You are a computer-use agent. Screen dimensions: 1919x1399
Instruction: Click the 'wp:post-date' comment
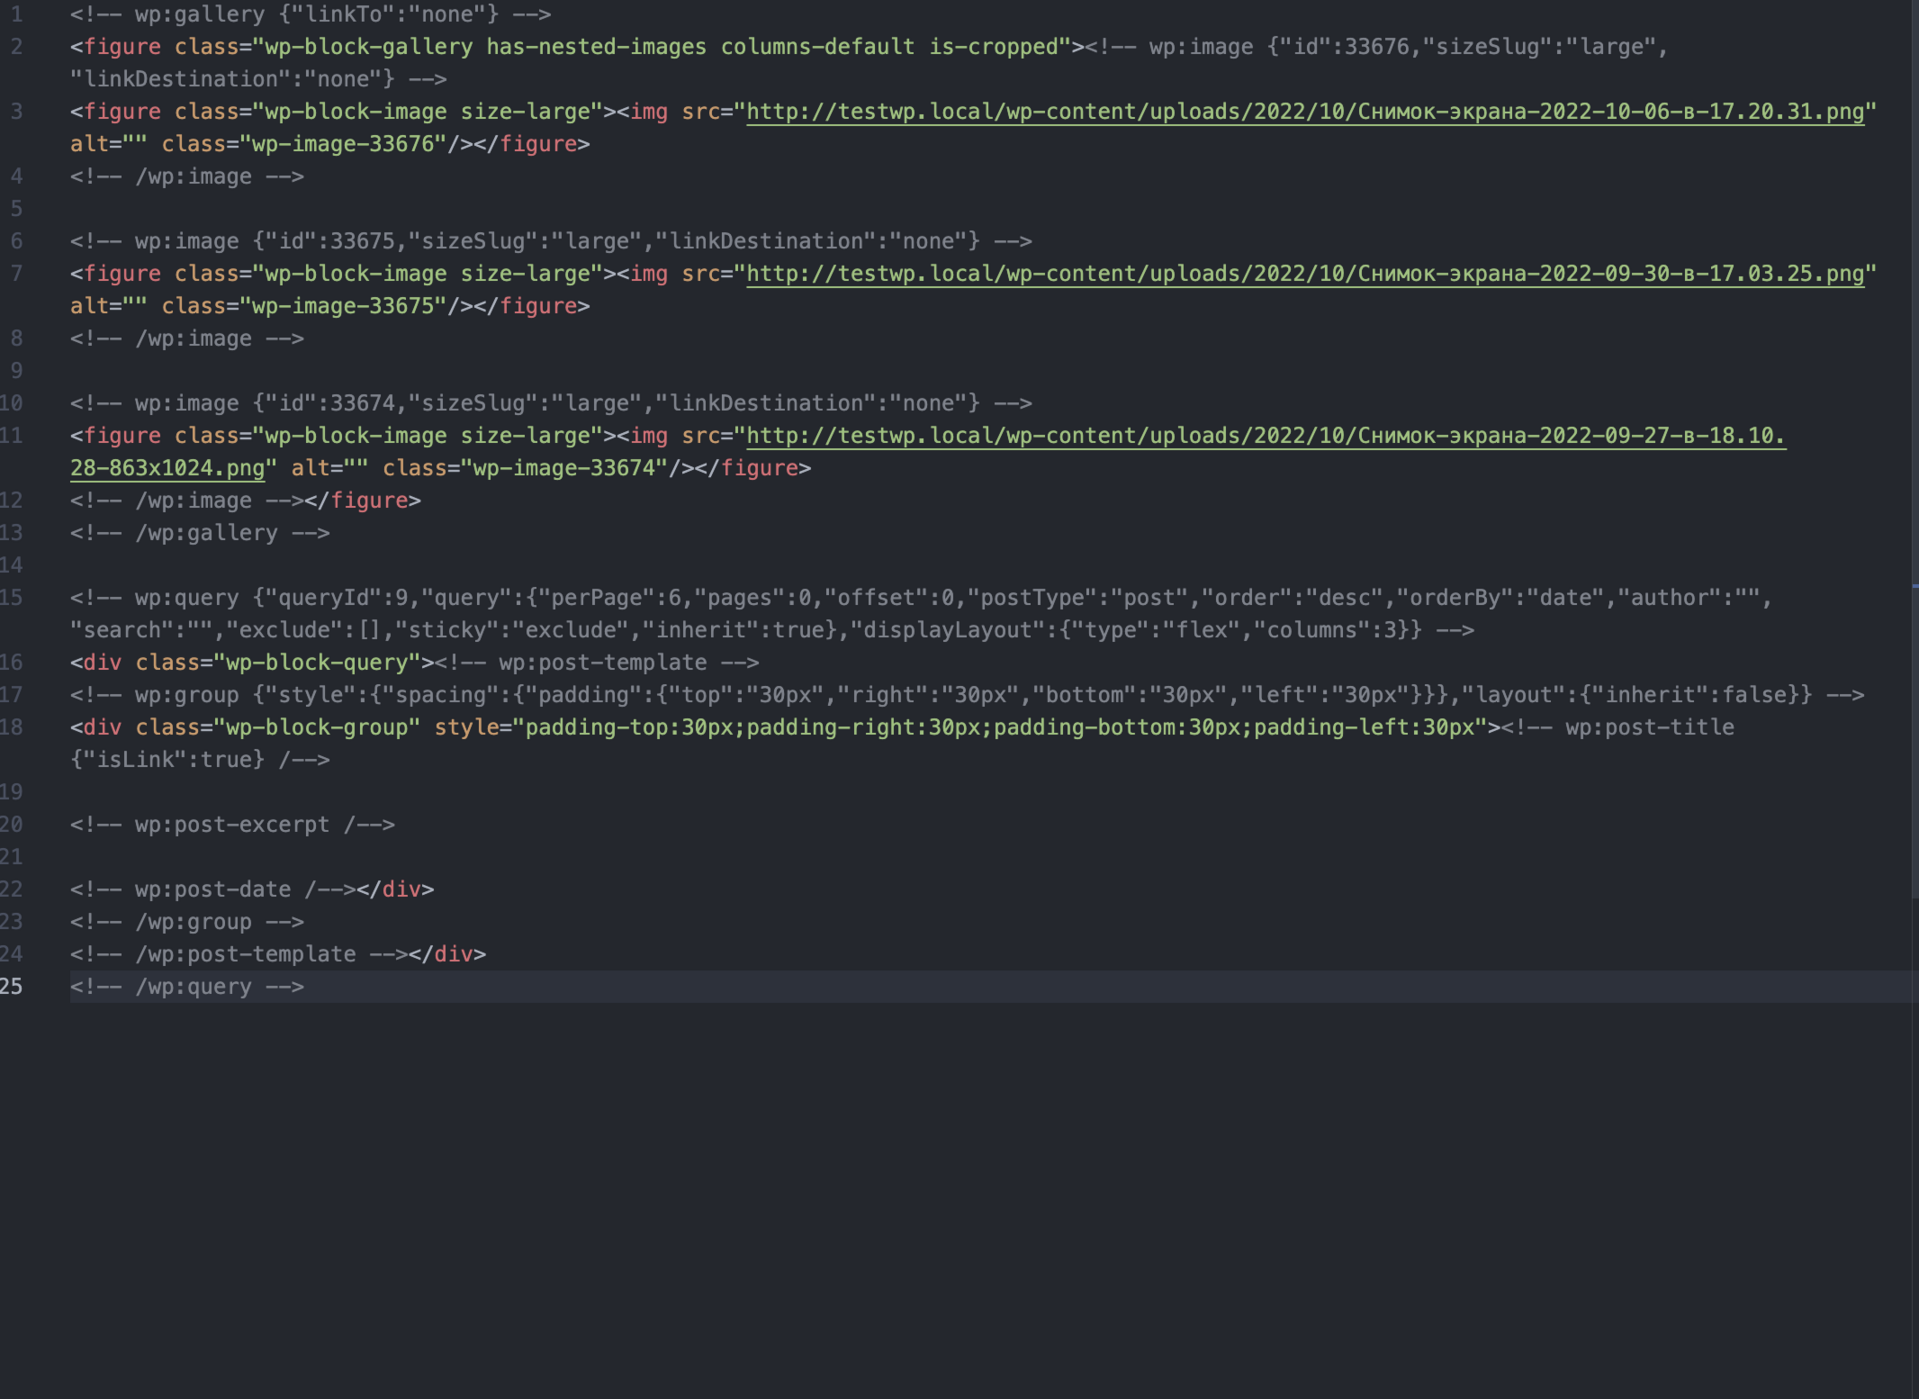pyautogui.click(x=213, y=889)
